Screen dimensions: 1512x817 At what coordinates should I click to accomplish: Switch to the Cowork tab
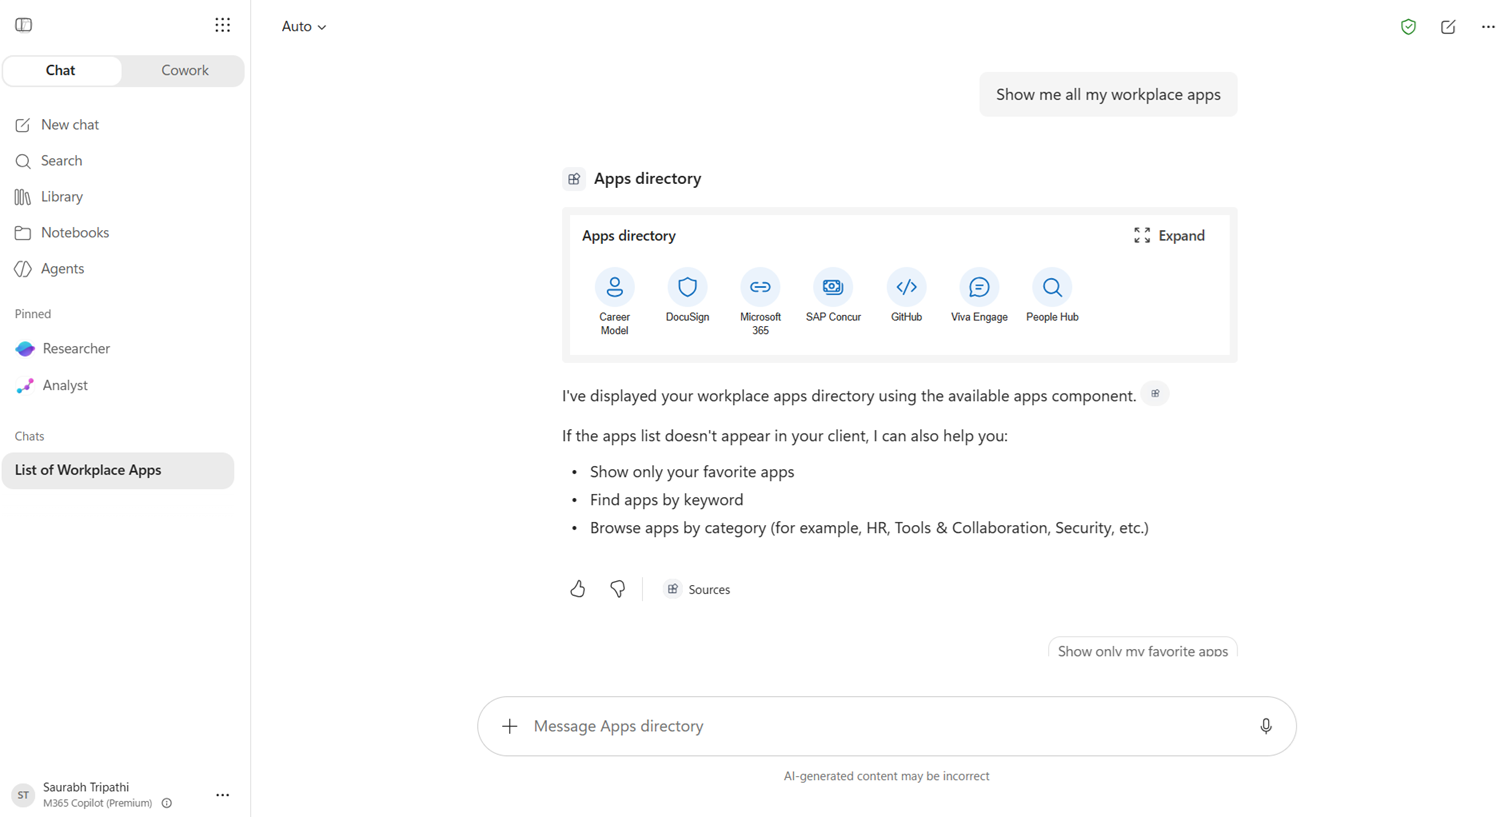(x=185, y=71)
